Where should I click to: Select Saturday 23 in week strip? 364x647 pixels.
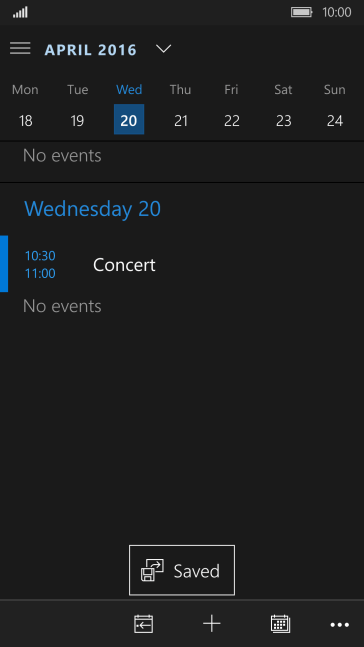point(284,120)
